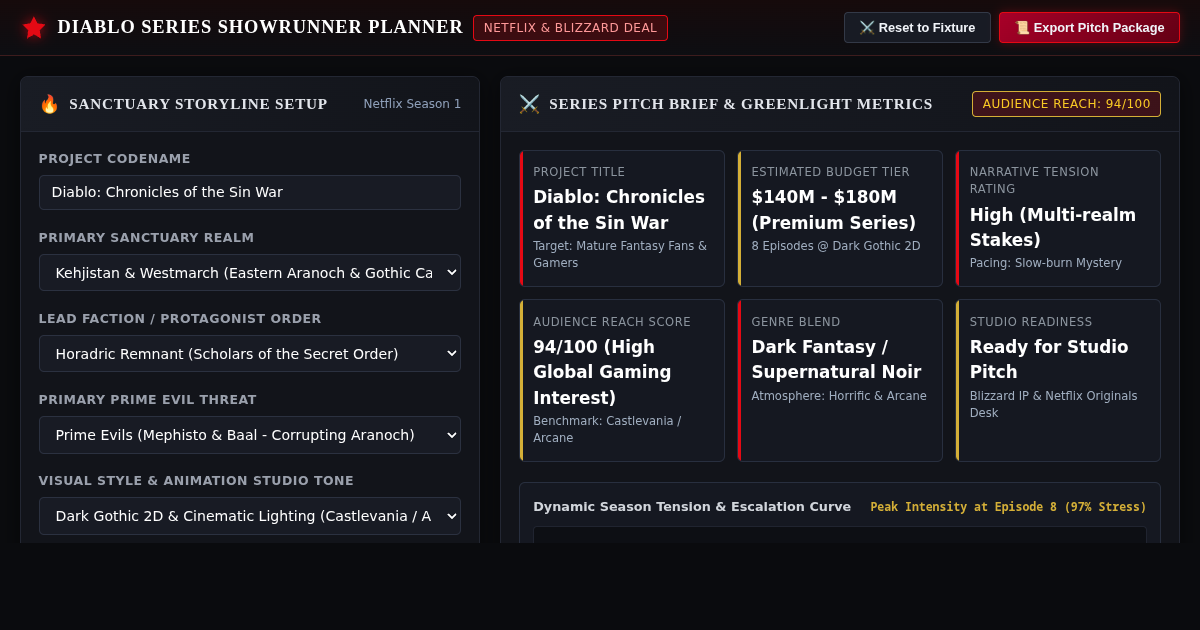Viewport: 1200px width, 630px height.
Task: Click Reset to Fixture button
Action: 917,28
